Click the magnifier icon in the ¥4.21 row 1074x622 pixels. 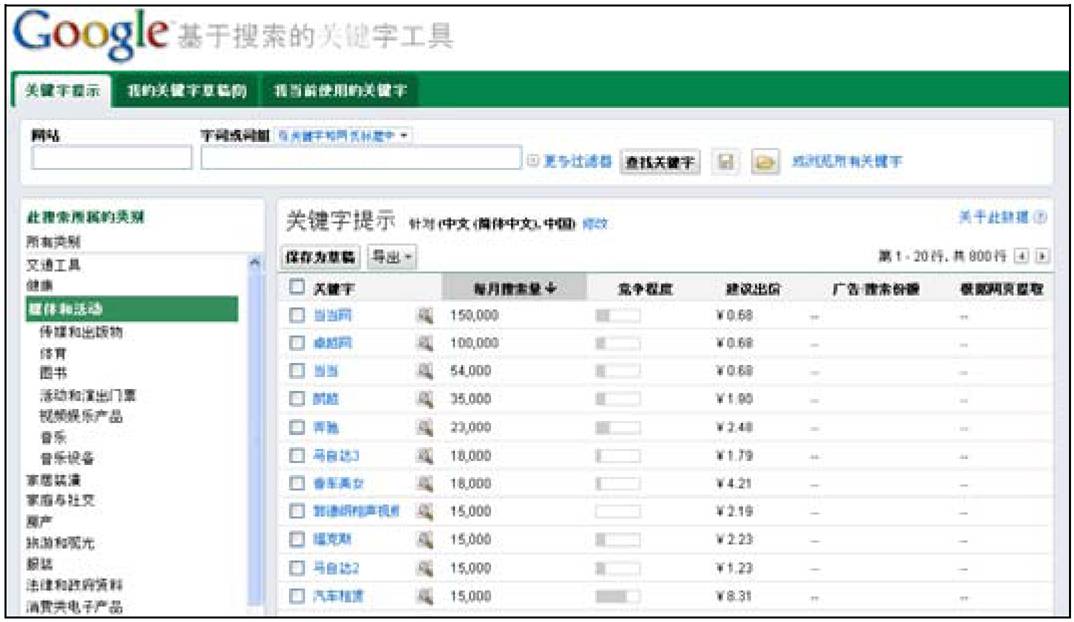point(425,484)
